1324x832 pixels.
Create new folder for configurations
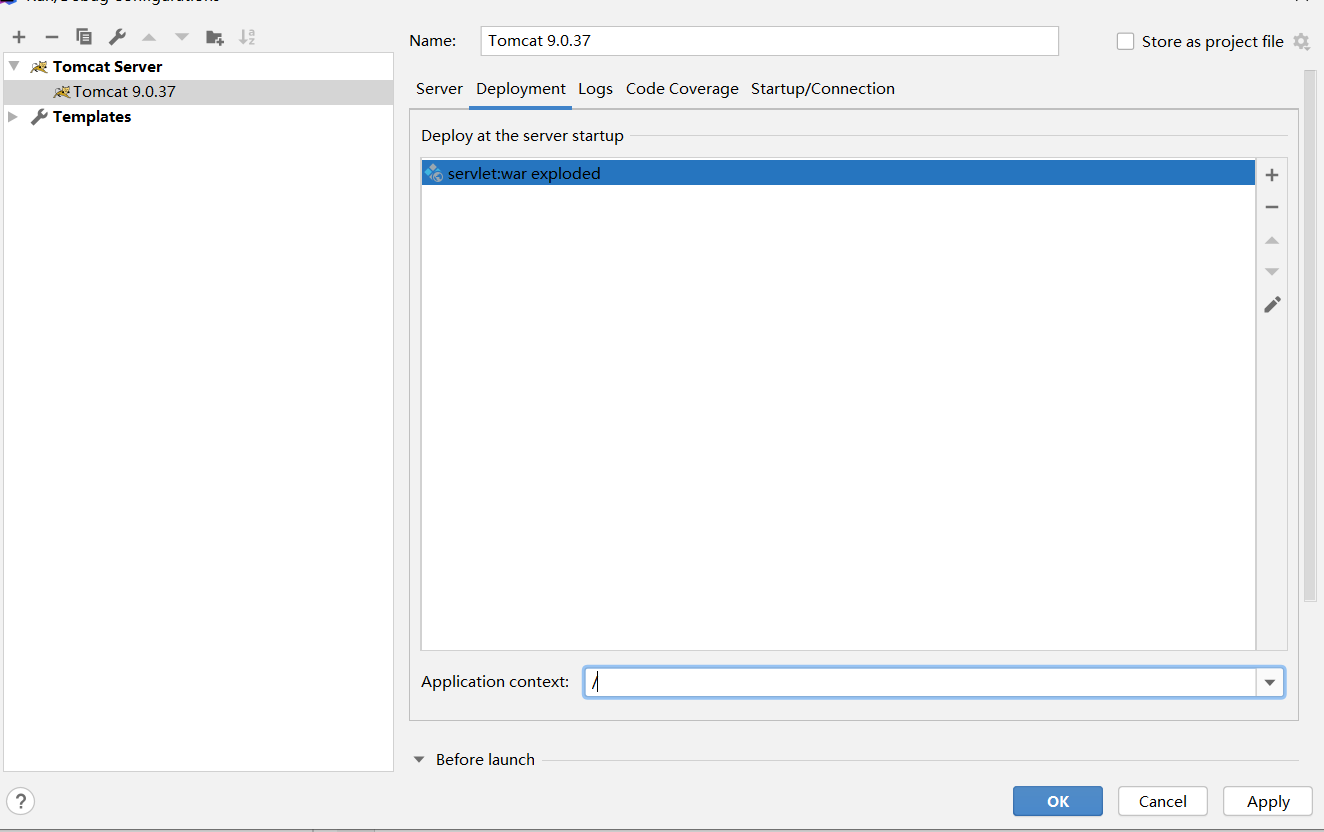pos(214,37)
